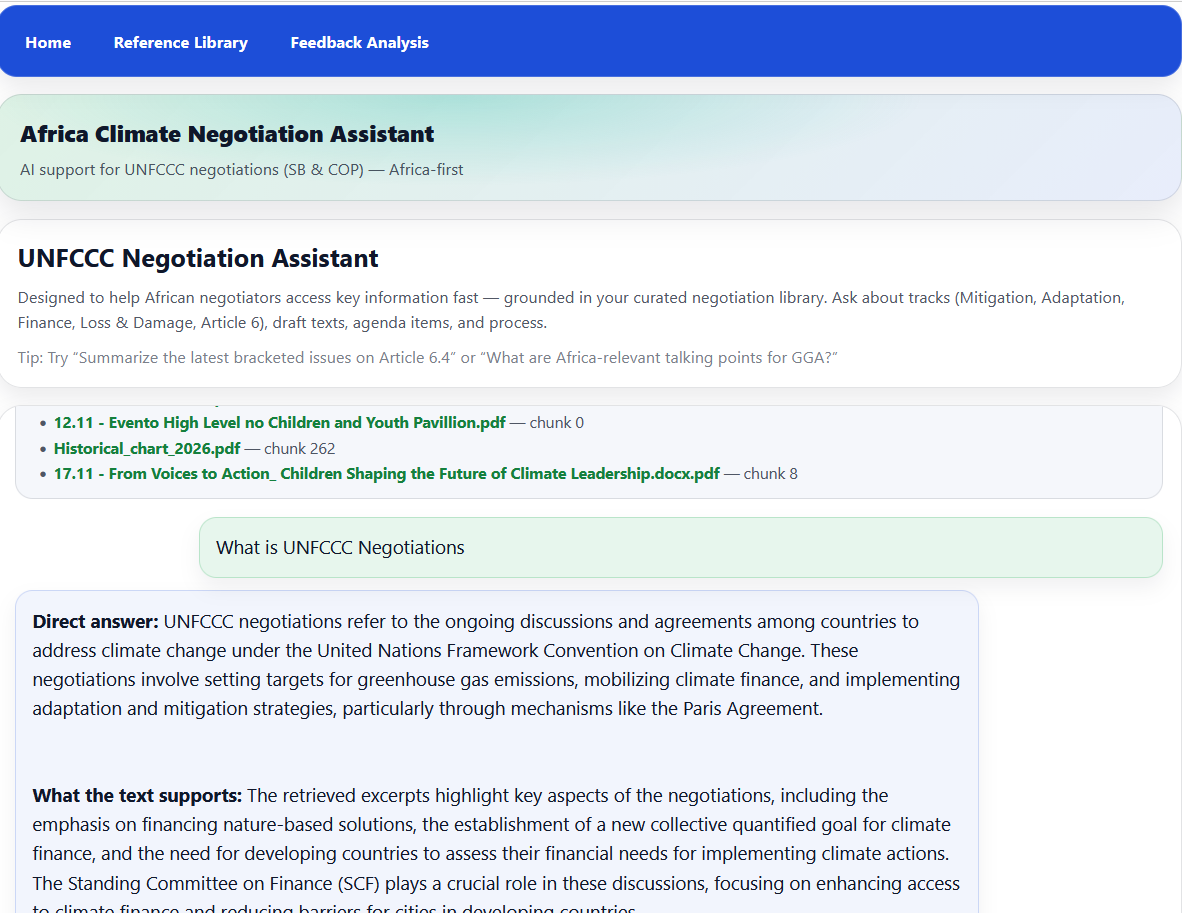Open the Reference Library page

(x=180, y=42)
